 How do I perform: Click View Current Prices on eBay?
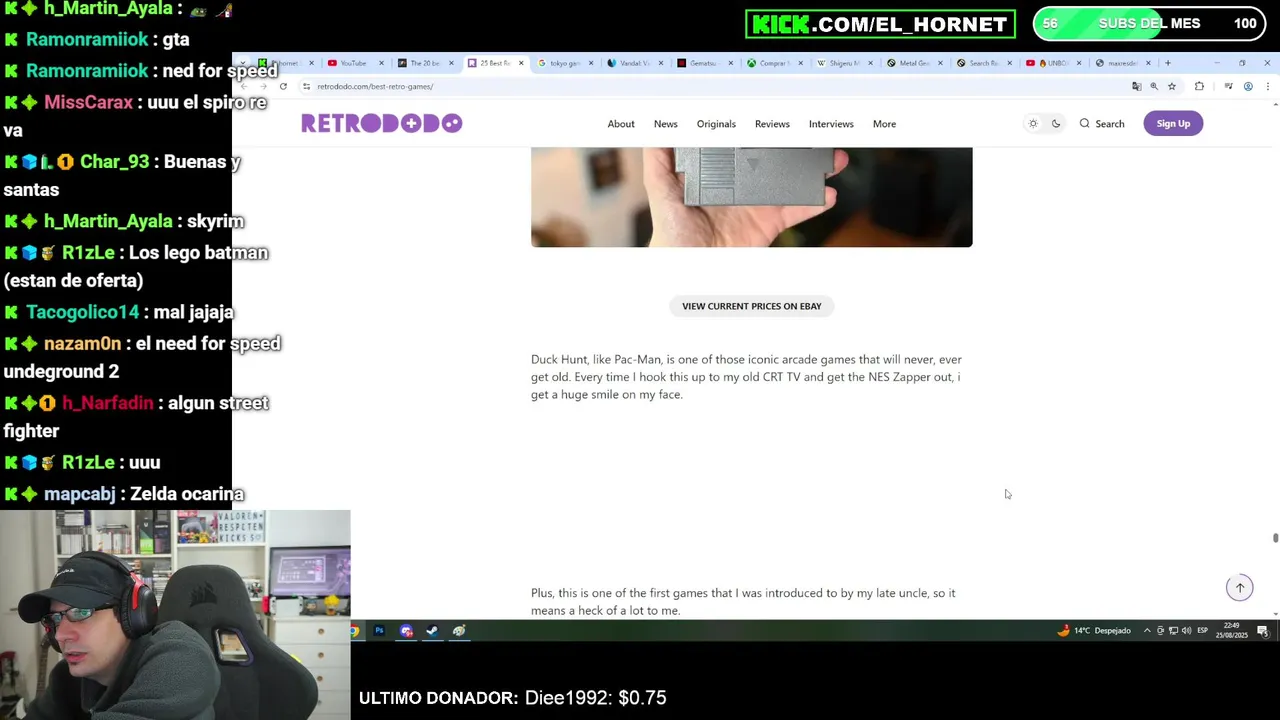pyautogui.click(x=752, y=306)
